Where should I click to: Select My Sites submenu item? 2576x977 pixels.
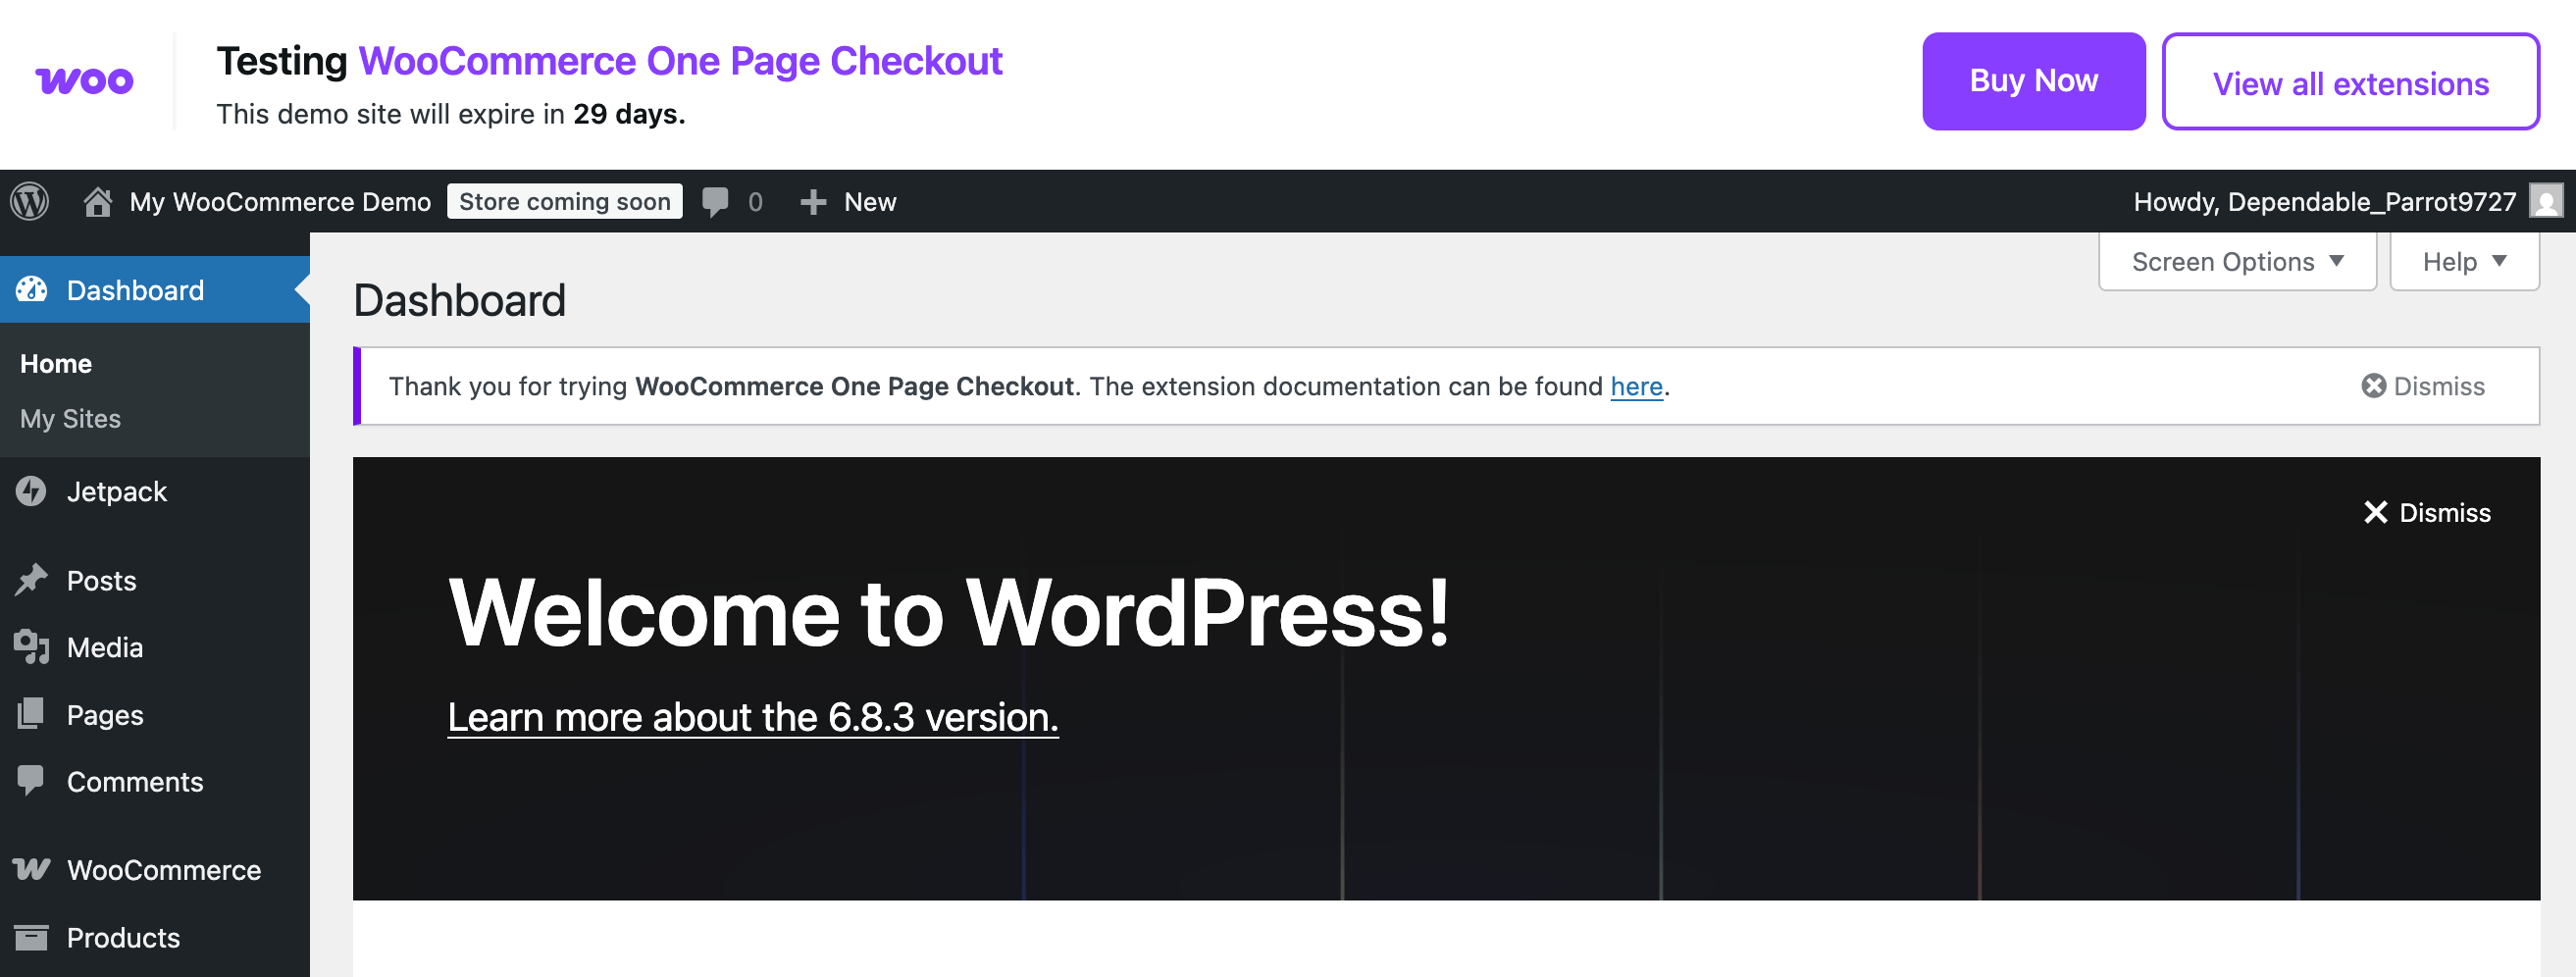click(x=70, y=418)
